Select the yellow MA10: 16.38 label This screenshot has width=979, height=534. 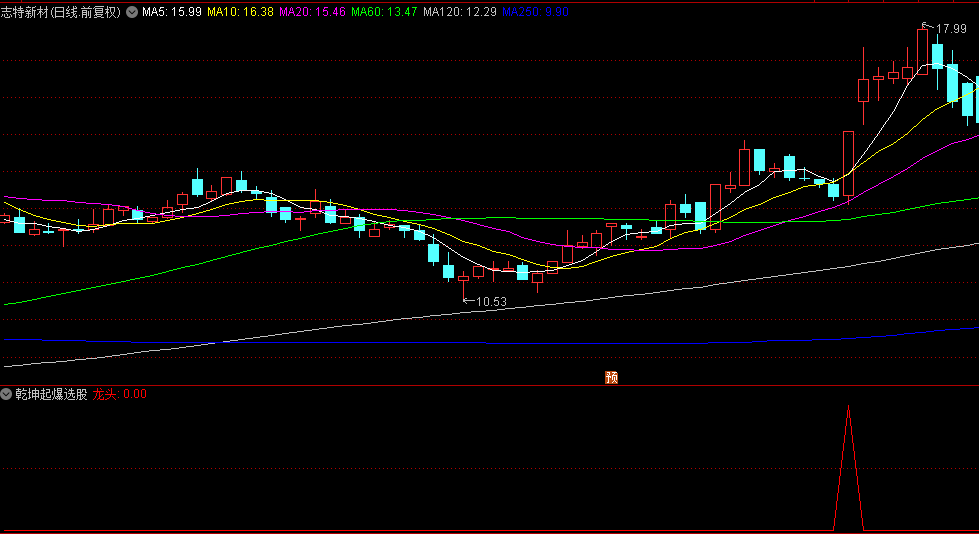240,12
